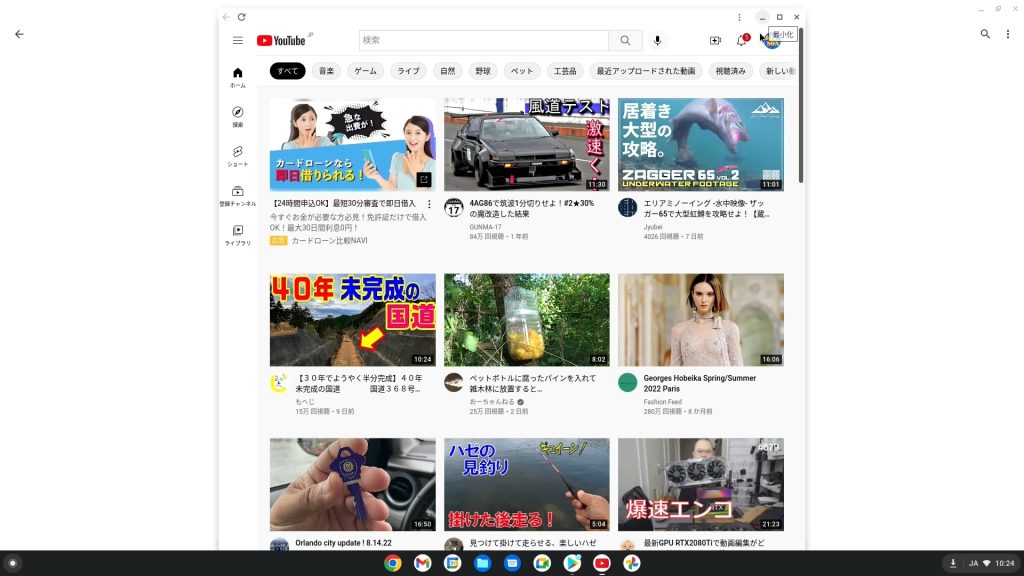Open the account avatar menu

click(771, 41)
